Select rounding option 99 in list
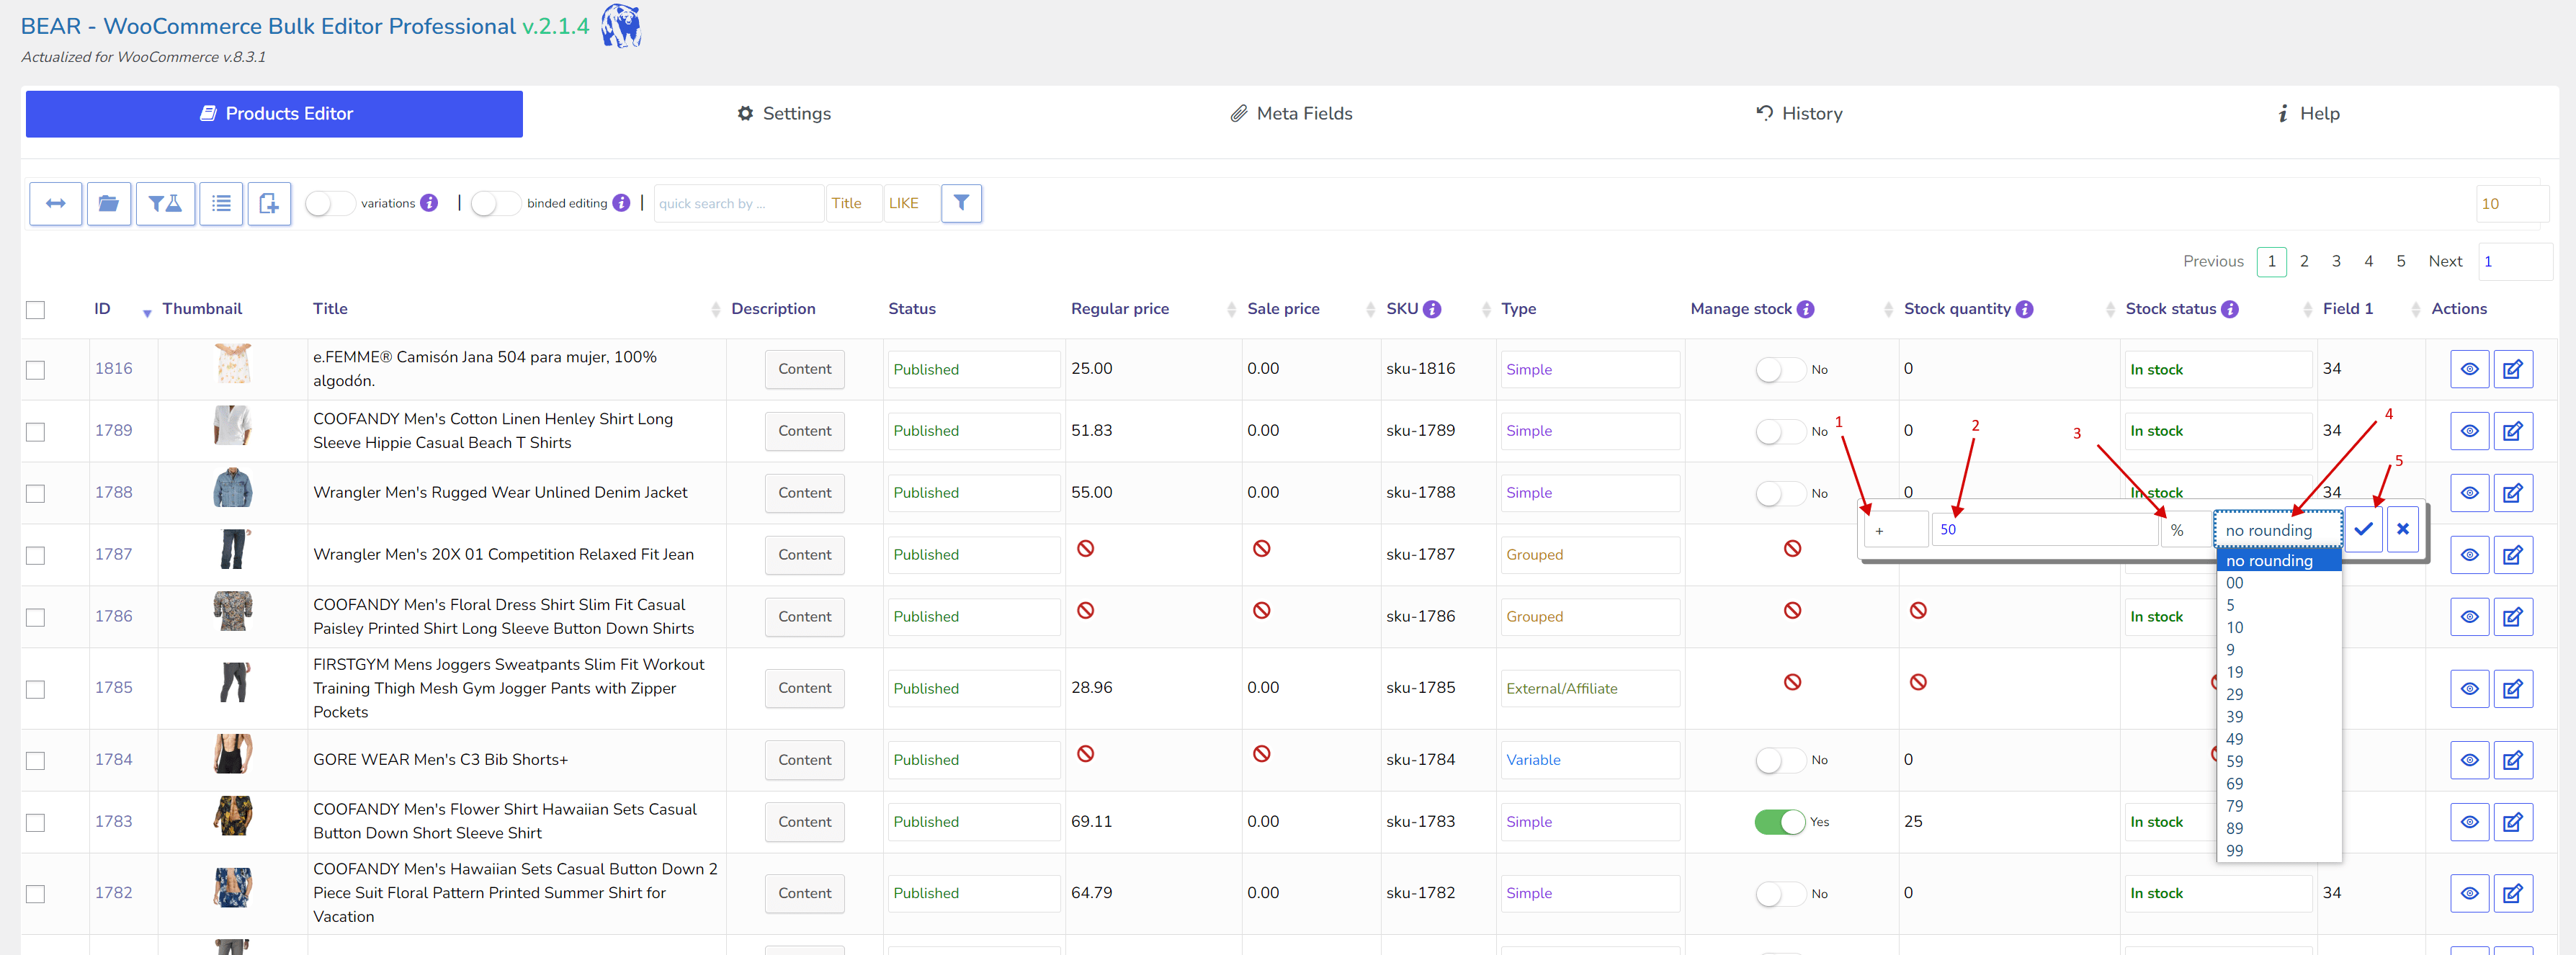 coord(2279,851)
